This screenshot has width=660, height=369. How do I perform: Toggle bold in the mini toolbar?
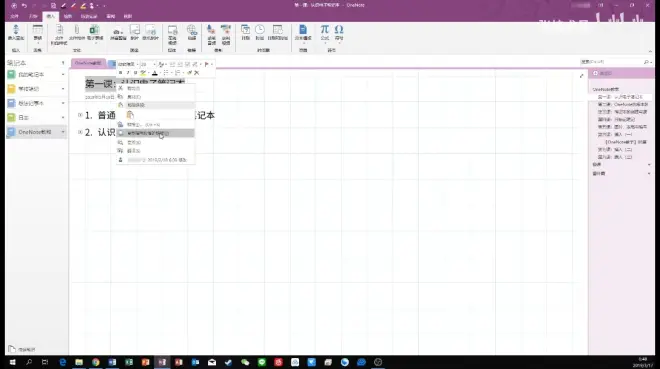point(120,73)
